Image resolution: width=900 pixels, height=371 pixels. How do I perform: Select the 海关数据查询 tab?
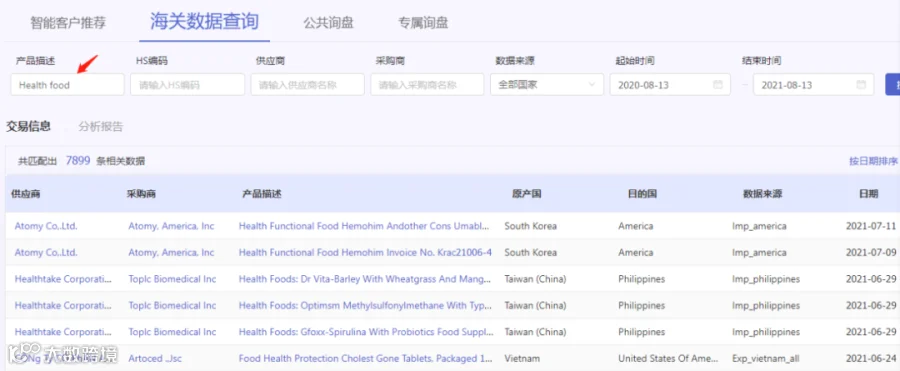(x=204, y=22)
